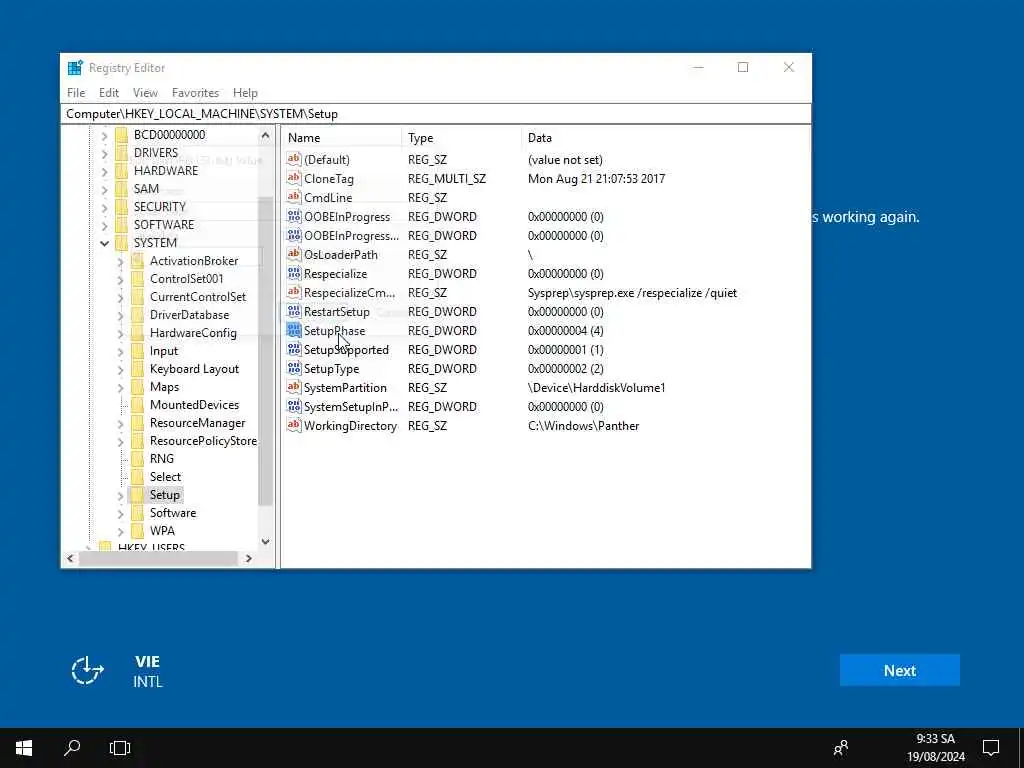Viewport: 1024px width, 768px height.
Task: Open the Edit menu
Action: [x=109, y=93]
